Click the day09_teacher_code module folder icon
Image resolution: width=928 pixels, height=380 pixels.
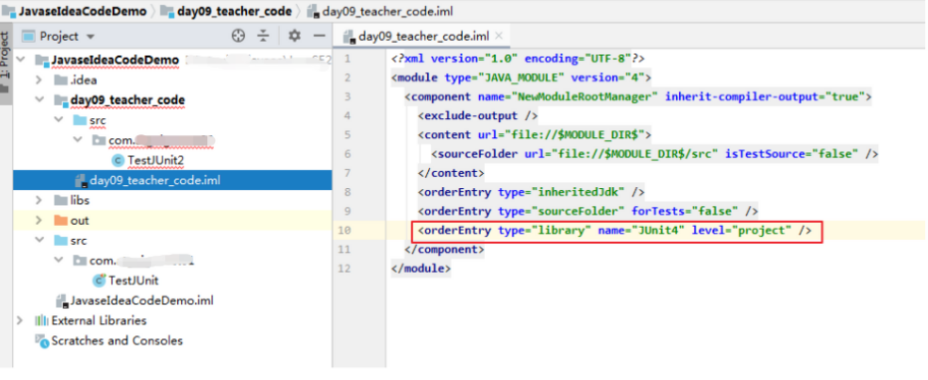[x=60, y=100]
